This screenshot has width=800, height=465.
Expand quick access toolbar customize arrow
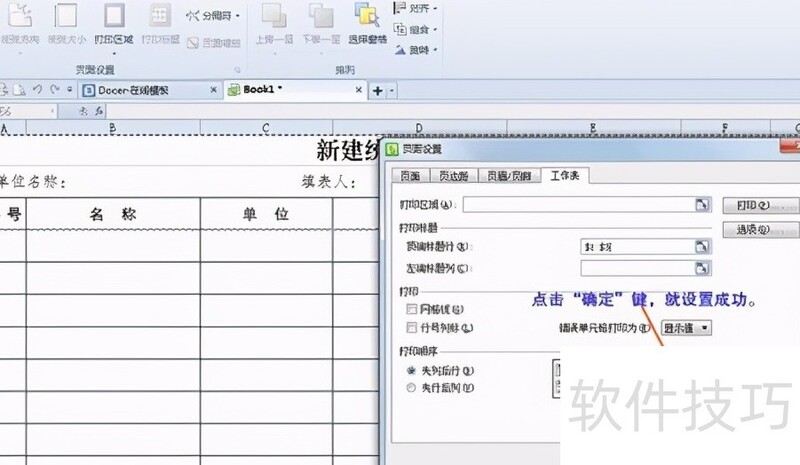[x=70, y=90]
